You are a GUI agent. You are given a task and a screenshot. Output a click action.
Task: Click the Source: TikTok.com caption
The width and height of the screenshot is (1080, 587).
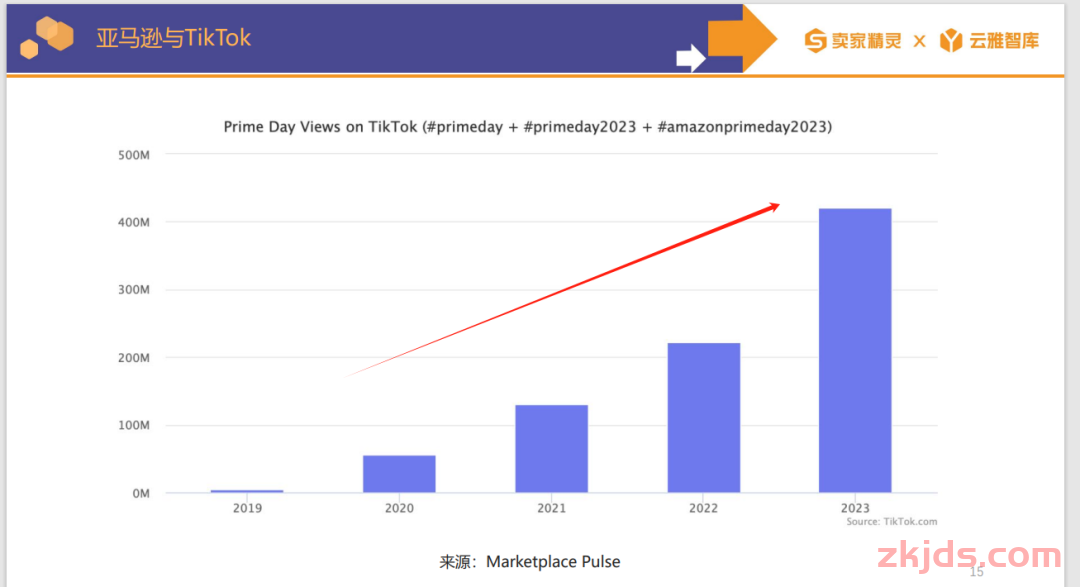[892, 522]
